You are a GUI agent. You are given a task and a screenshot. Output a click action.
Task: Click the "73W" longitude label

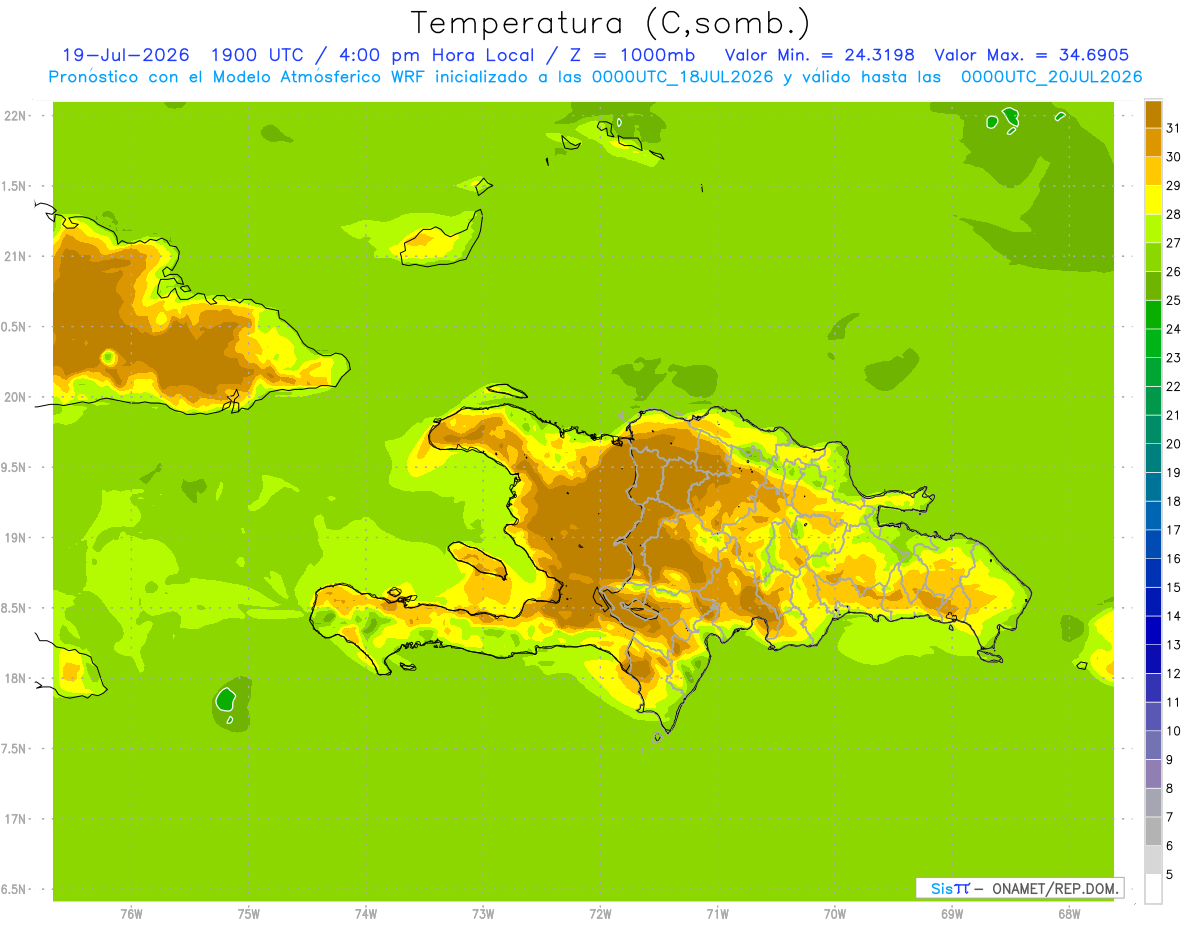[x=483, y=914]
